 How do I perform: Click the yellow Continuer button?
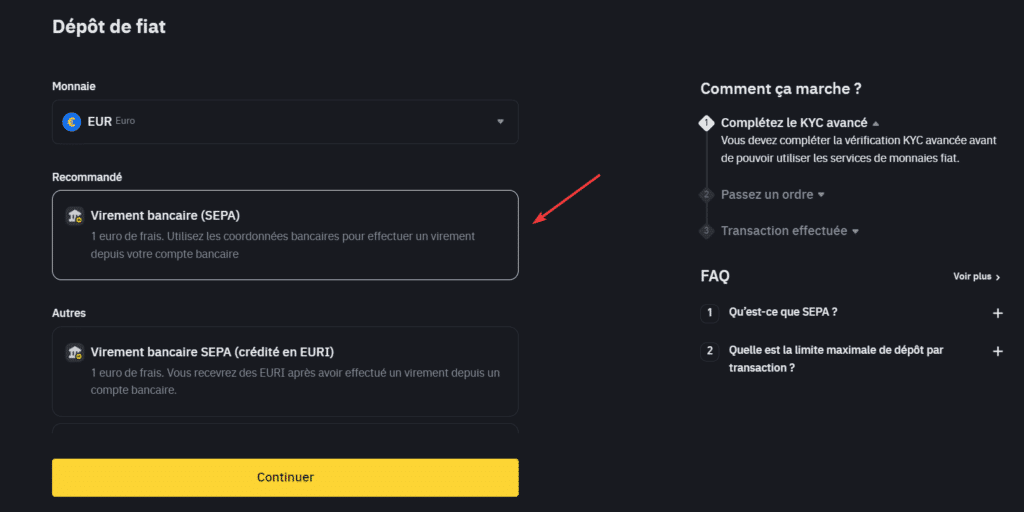tap(285, 477)
